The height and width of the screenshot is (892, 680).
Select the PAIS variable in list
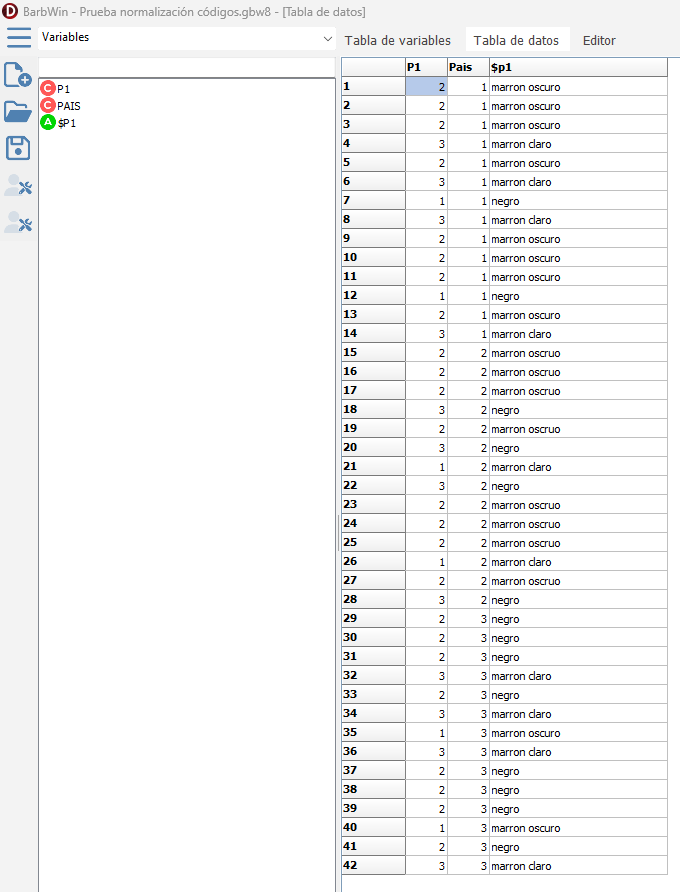[x=69, y=105]
